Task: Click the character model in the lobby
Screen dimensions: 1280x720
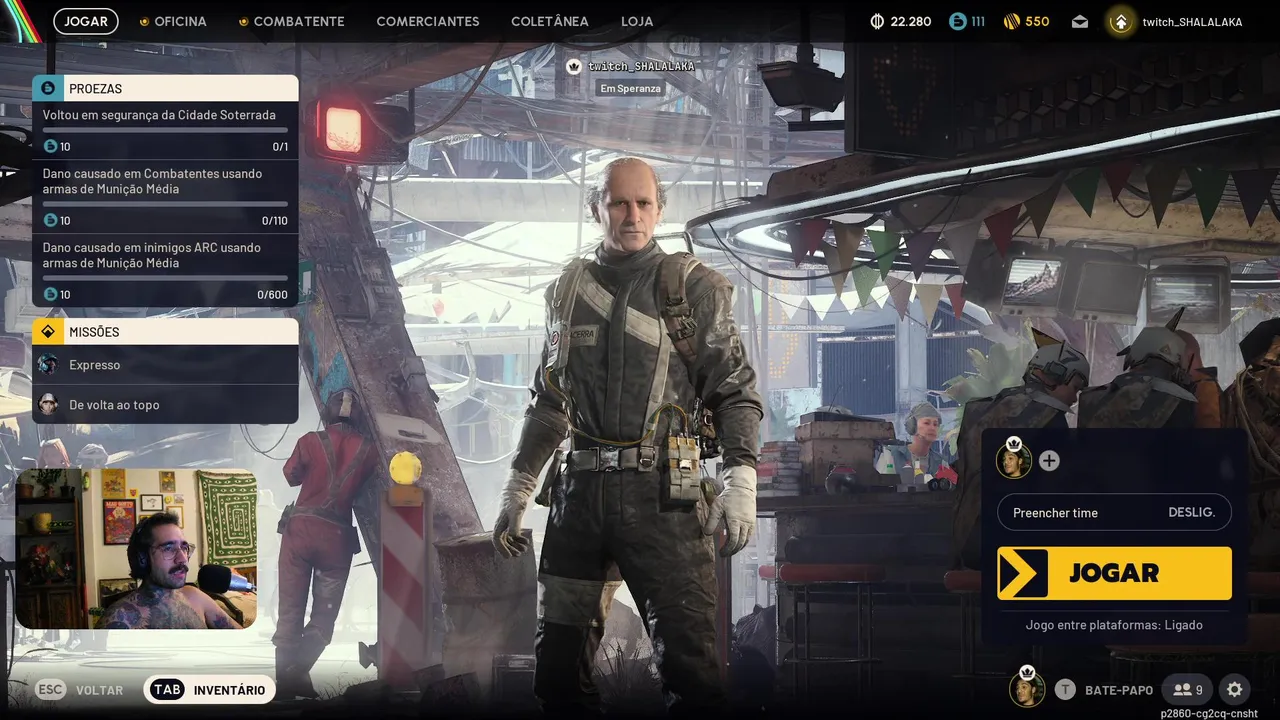Action: (x=630, y=430)
